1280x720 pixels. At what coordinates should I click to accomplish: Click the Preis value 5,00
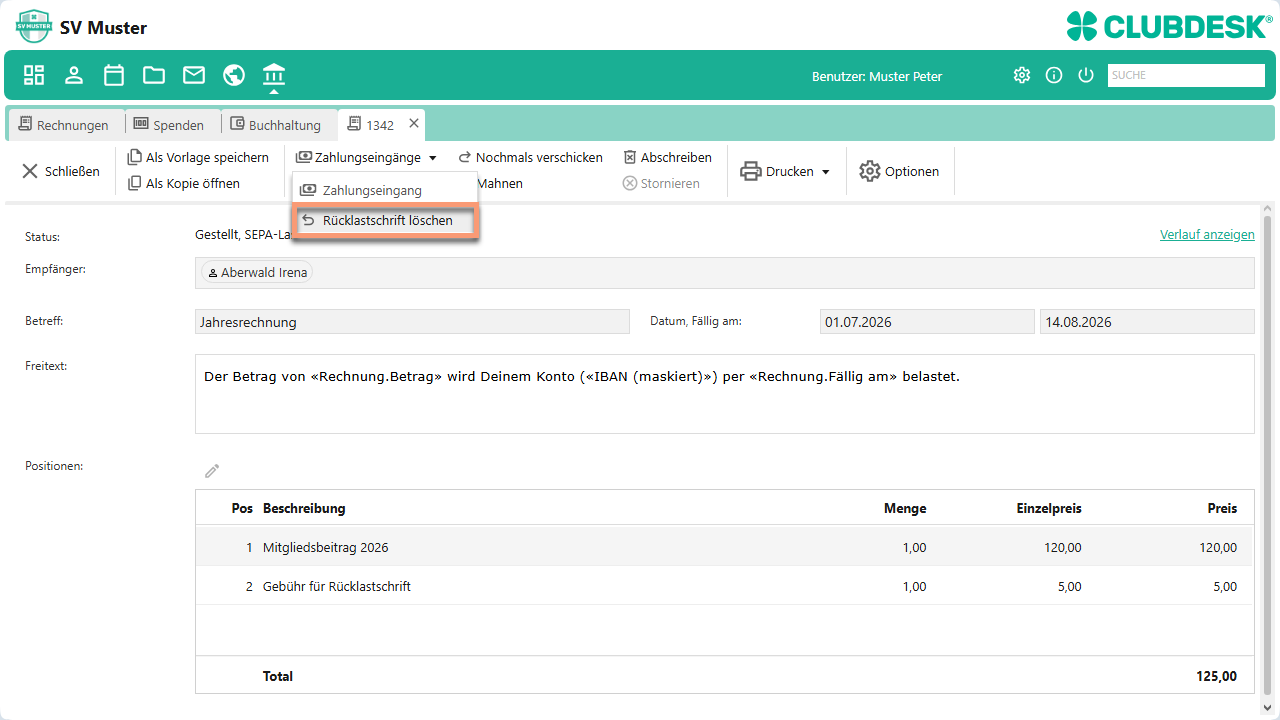[1225, 586]
